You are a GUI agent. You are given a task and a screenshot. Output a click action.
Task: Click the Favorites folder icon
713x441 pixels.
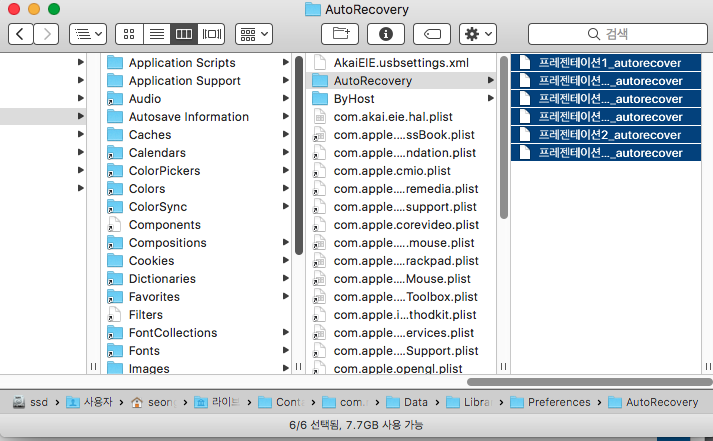[x=115, y=297]
